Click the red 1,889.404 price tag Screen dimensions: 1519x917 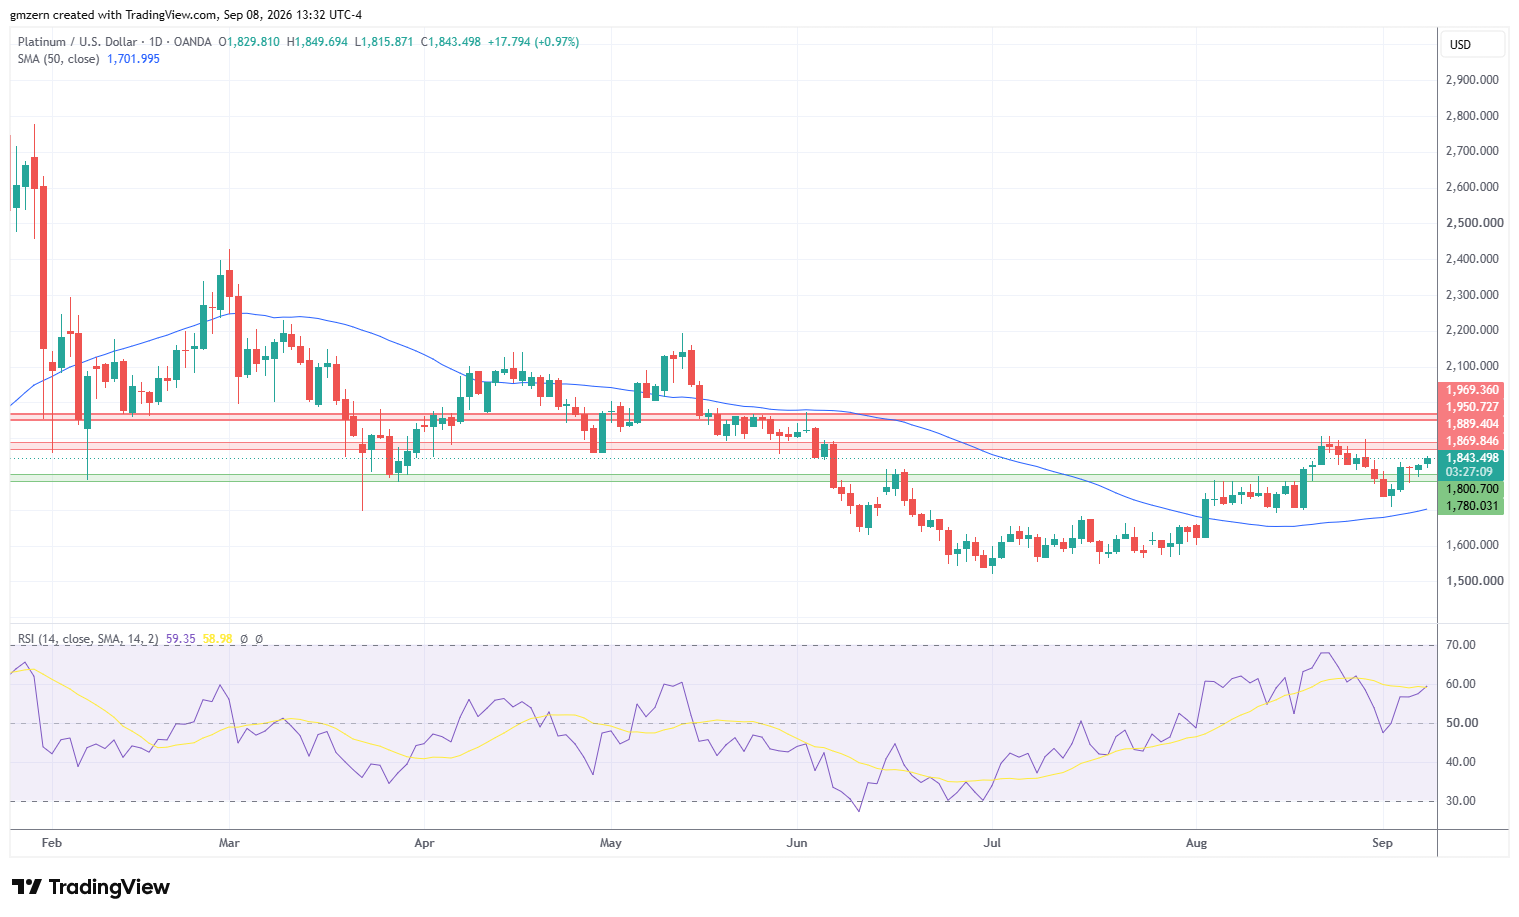pyautogui.click(x=1472, y=424)
